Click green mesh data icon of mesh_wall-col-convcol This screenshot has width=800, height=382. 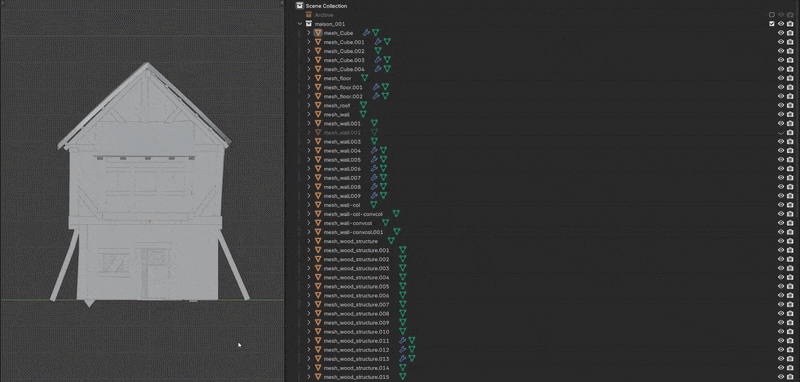(x=396, y=214)
